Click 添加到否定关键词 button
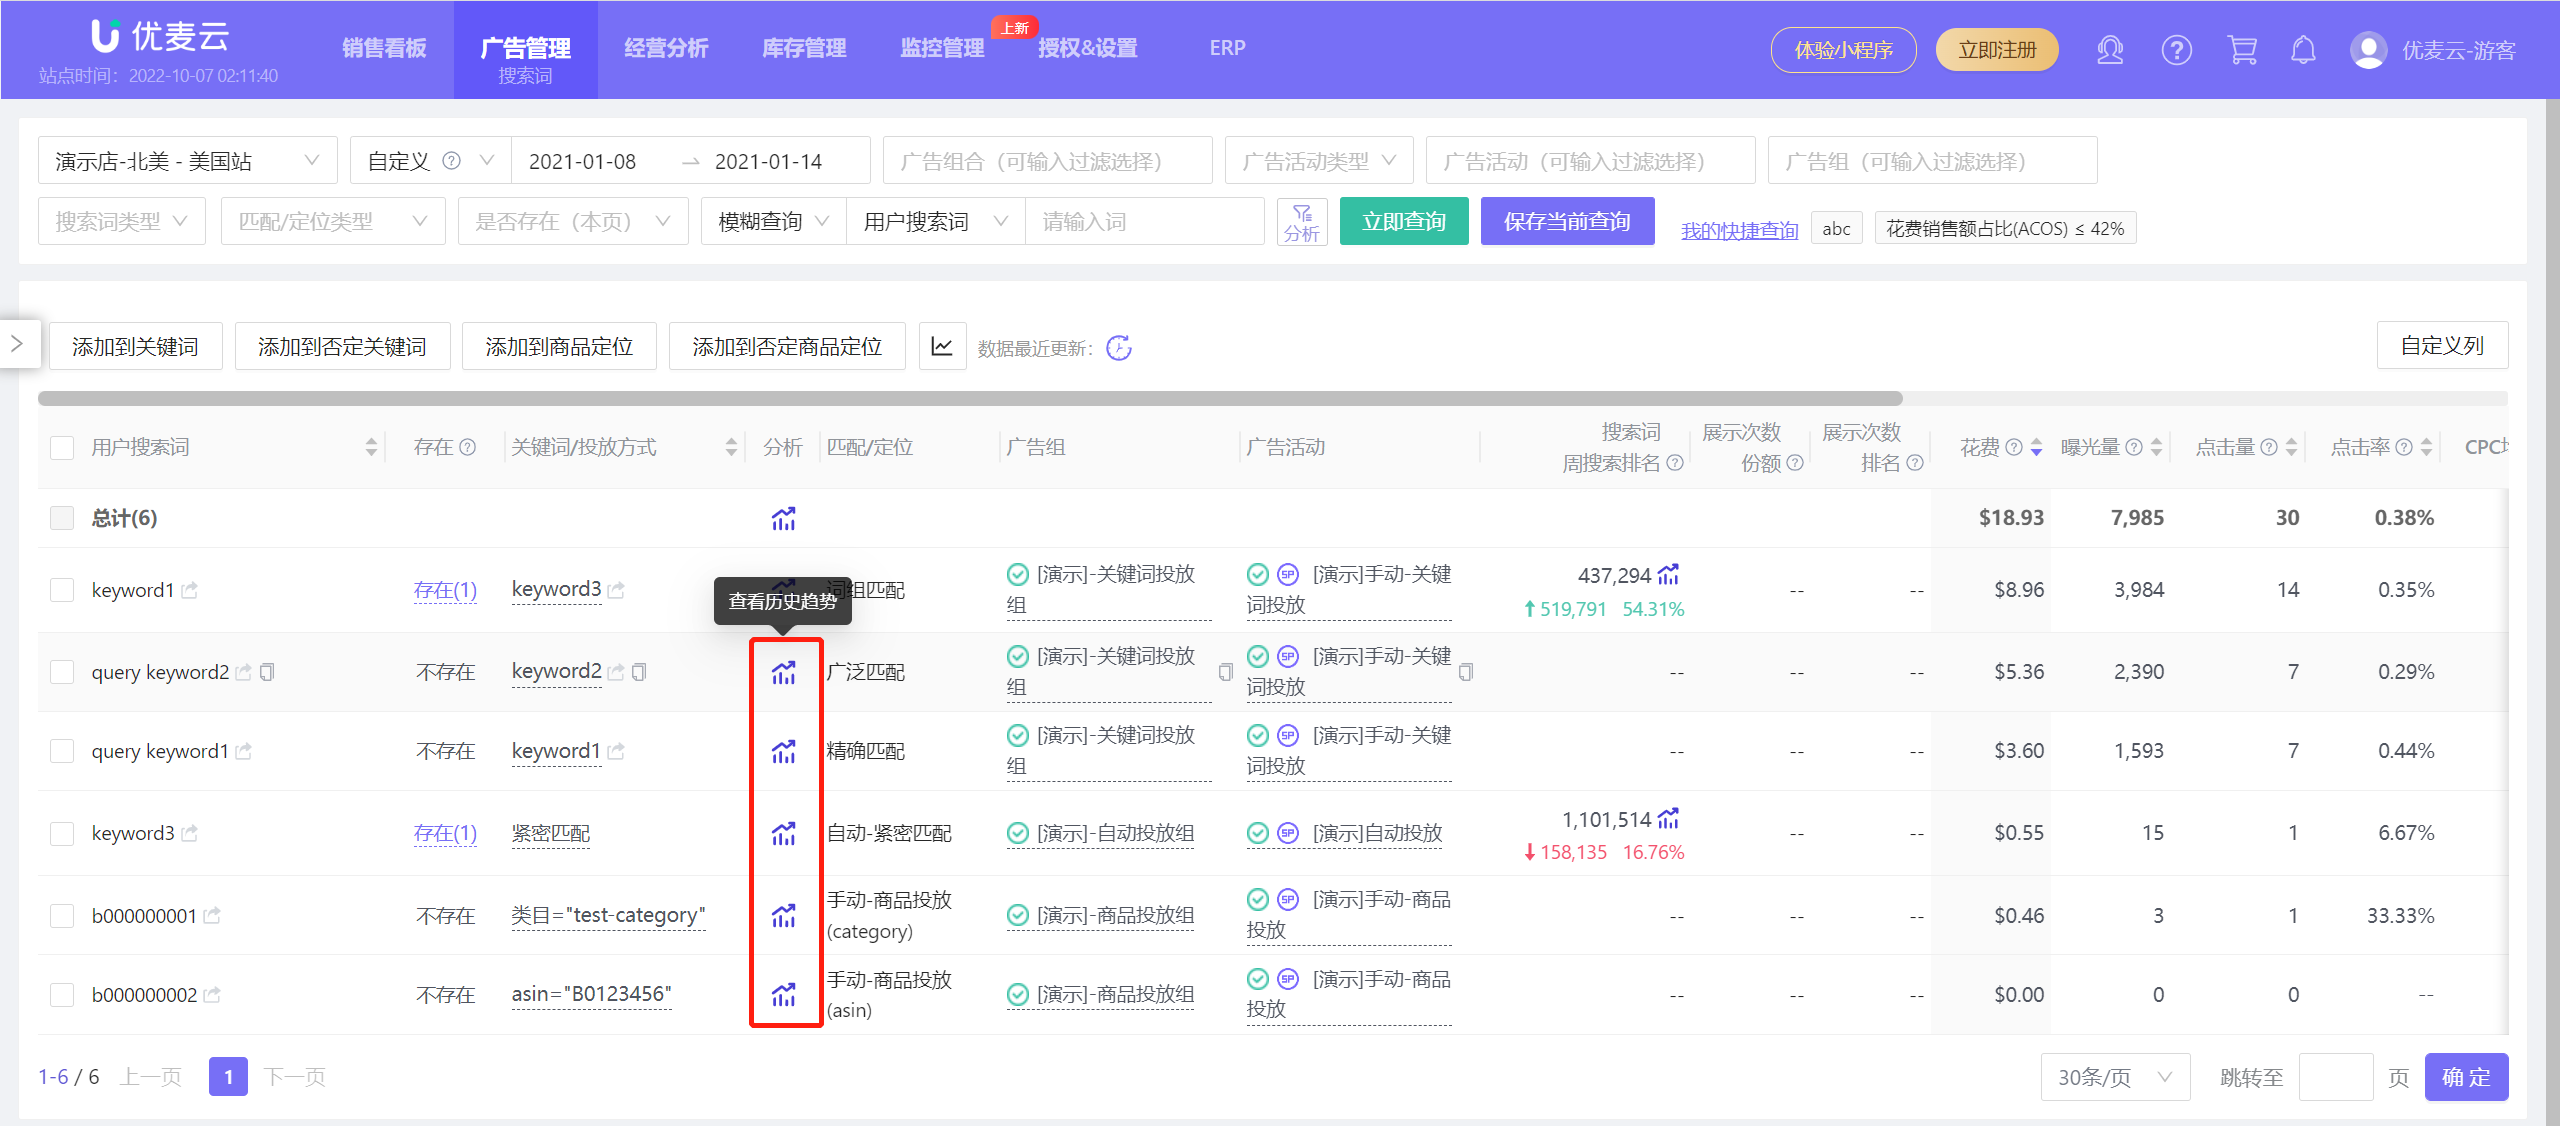 point(342,346)
